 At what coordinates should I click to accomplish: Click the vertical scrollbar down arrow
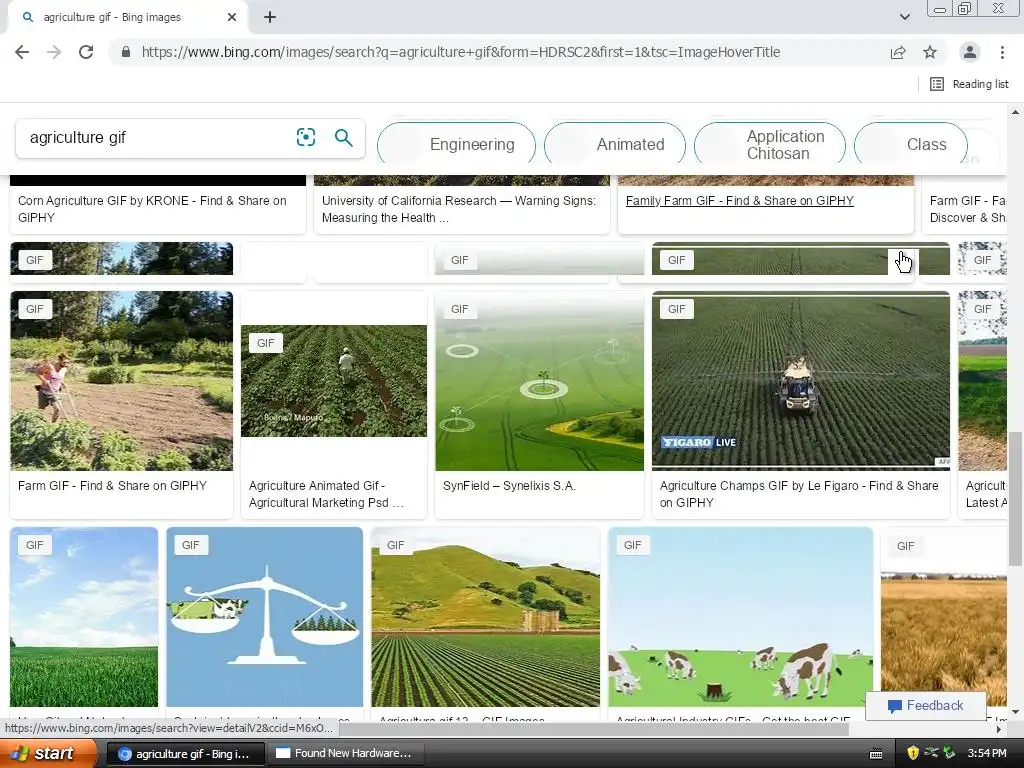pyautogui.click(x=1016, y=712)
